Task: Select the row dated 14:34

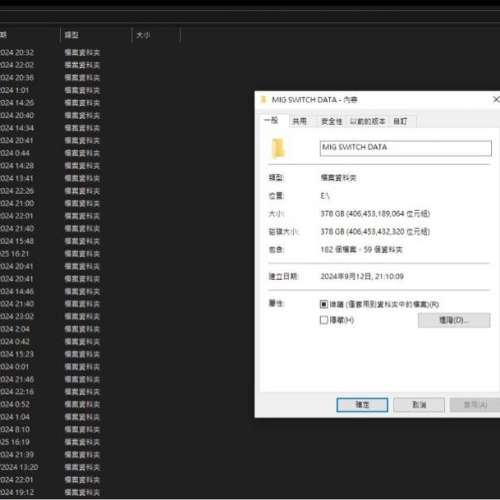Action: (x=50, y=128)
